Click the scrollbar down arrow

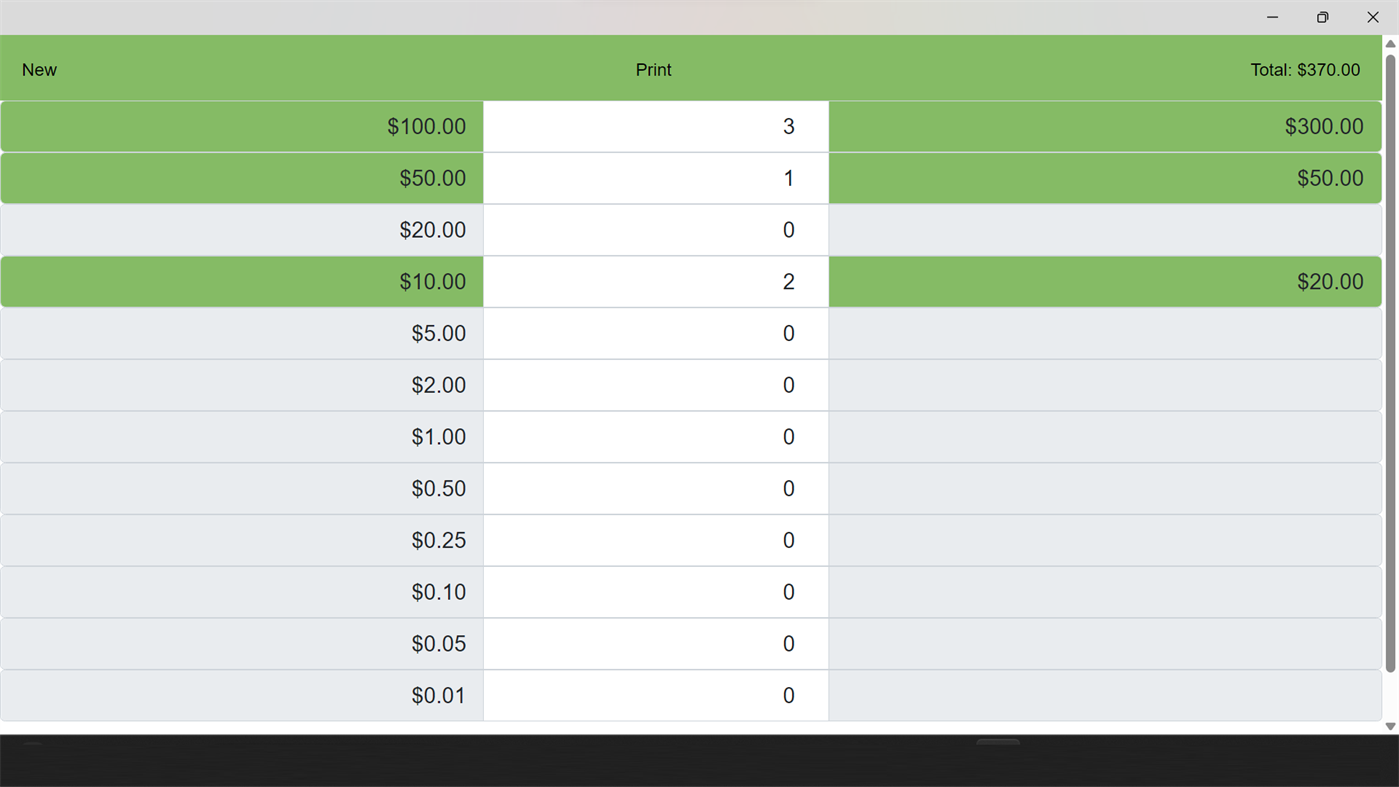coord(1390,726)
